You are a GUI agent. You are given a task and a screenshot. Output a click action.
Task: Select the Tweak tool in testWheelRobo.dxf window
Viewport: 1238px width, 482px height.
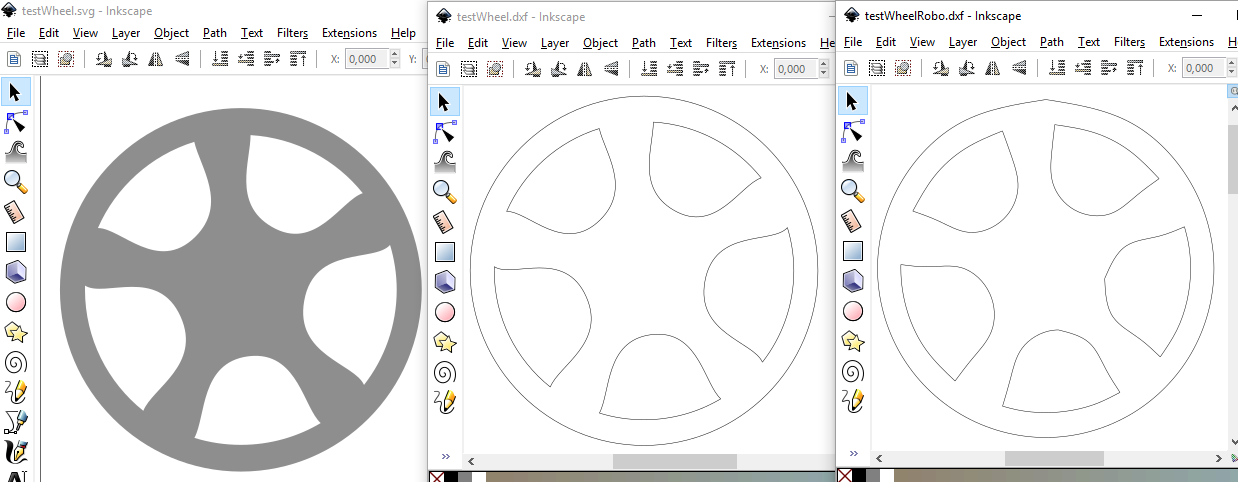852,160
